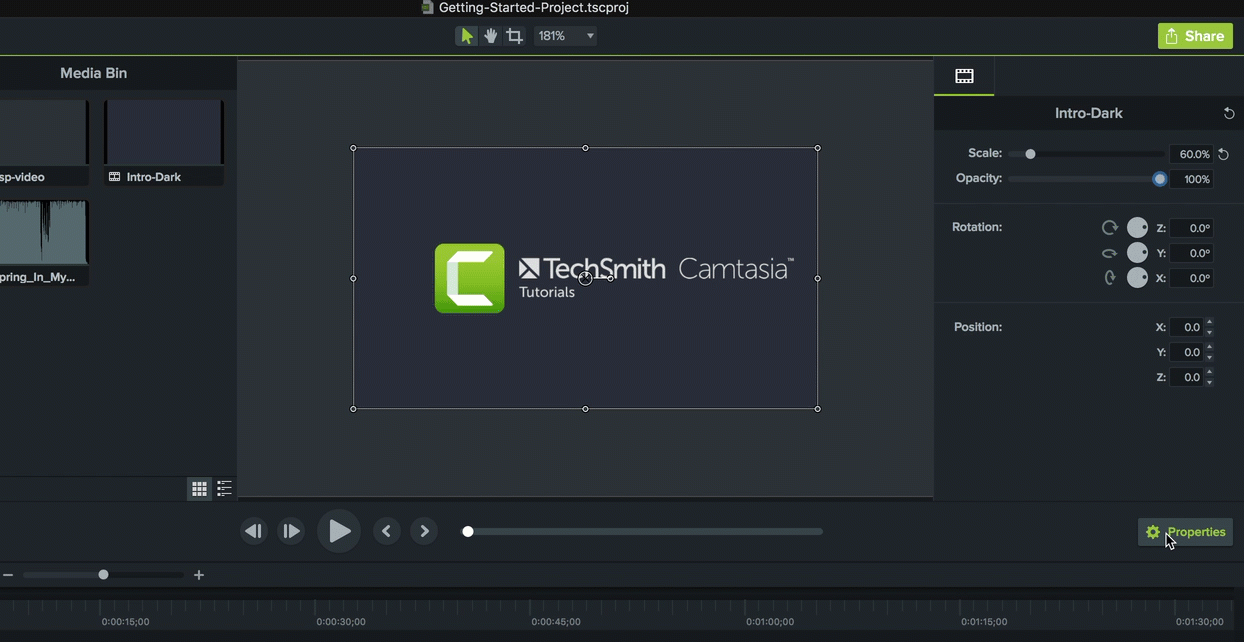The image size is (1244, 642).
Task: Toggle the Properties panel button
Action: (1185, 532)
